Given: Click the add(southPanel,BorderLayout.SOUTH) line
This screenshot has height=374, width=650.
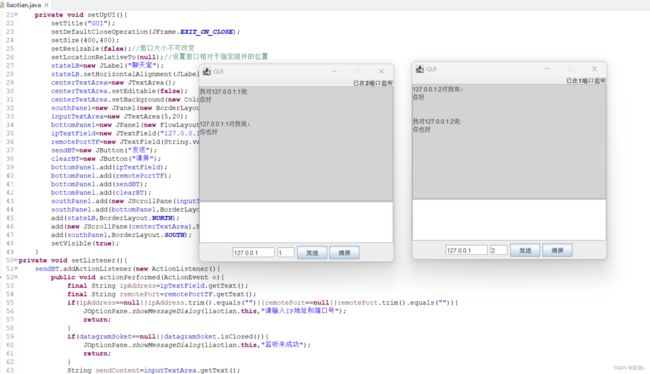Looking at the screenshot, I should click(121, 235).
